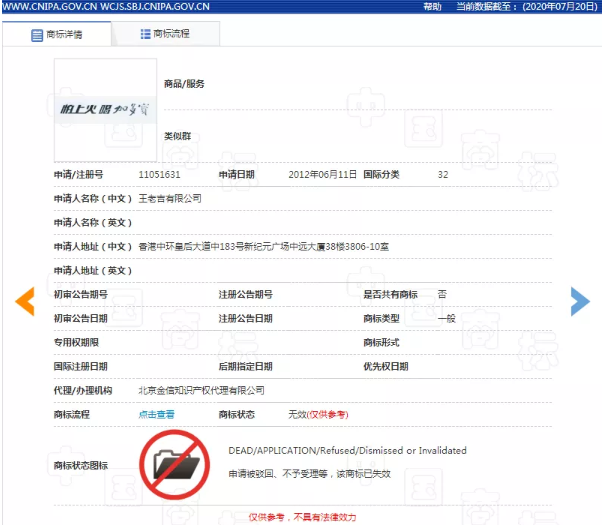Select applicant name 王老吉有限公司
607x525 pixels.
point(170,199)
